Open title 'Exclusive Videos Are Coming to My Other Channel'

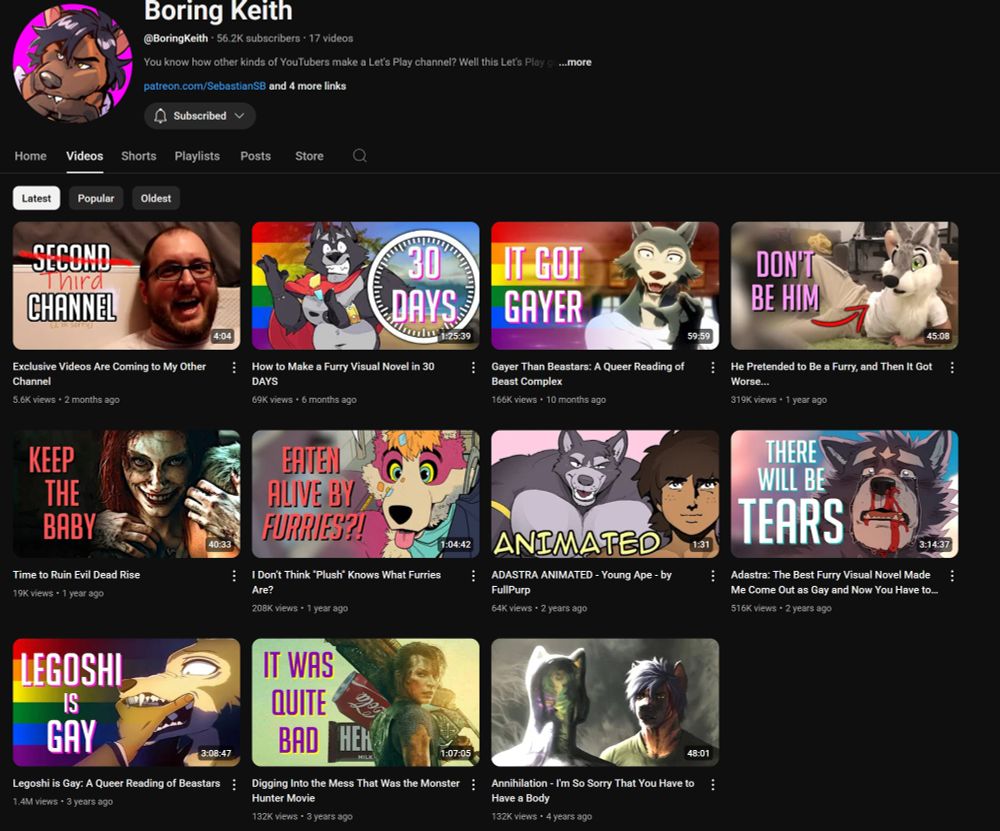pos(109,374)
